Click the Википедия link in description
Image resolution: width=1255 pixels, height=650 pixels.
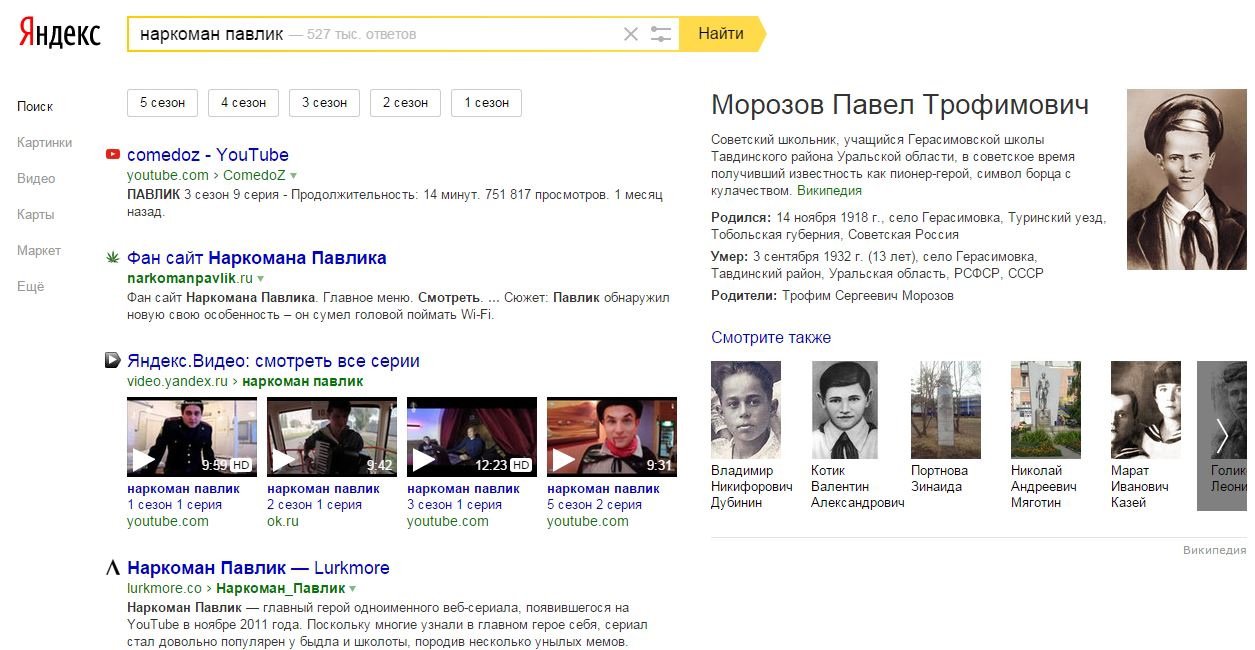[x=829, y=190]
